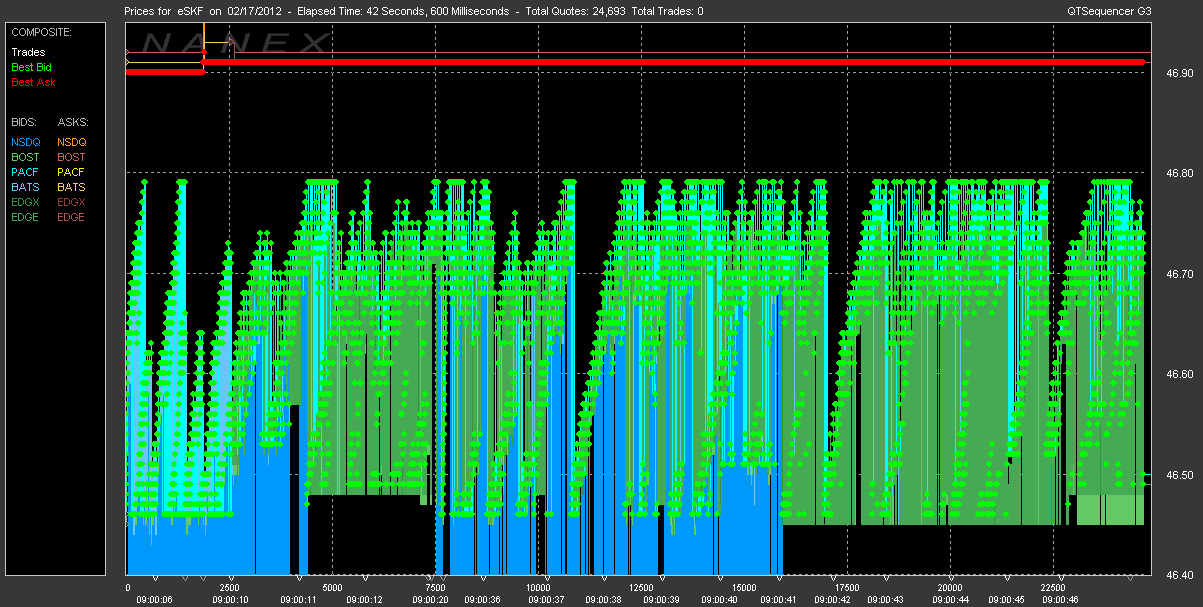Click PACF in the ASKS column
Screen dimensions: 1203x607
pyautogui.click(x=71, y=172)
